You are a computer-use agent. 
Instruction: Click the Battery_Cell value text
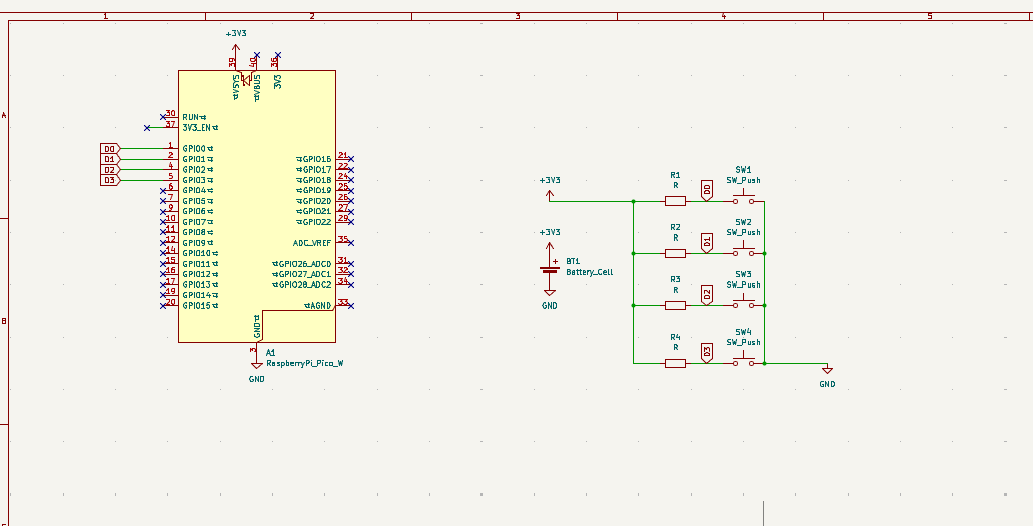tap(589, 272)
